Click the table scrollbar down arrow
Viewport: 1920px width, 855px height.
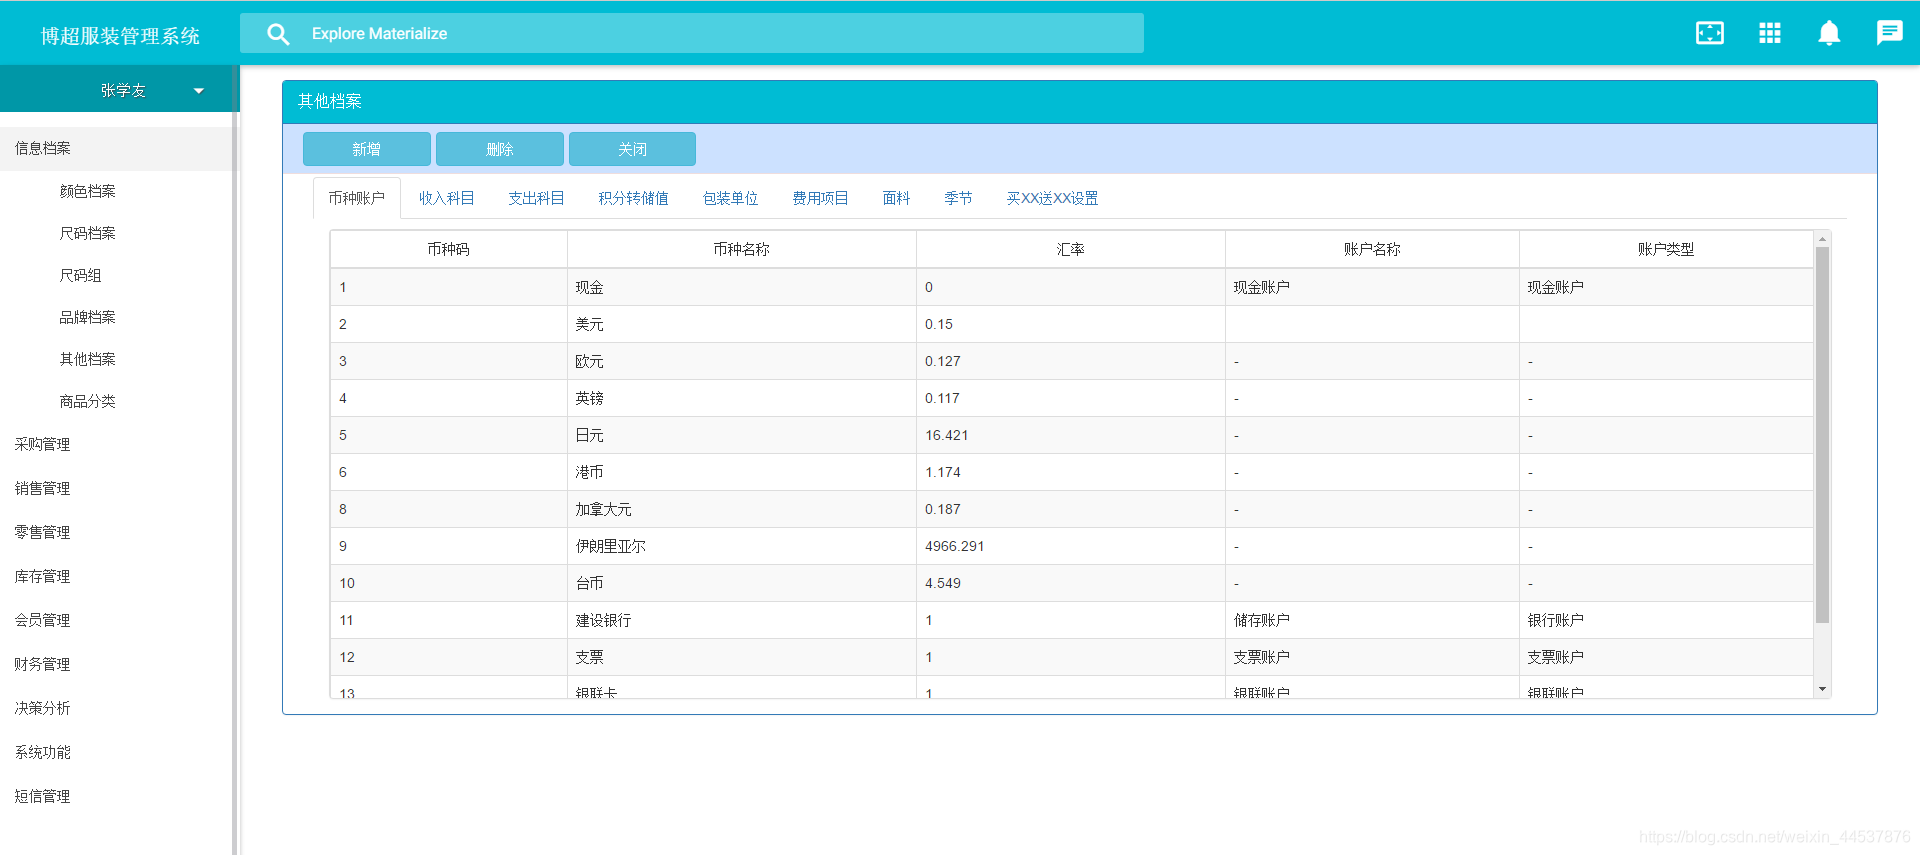tap(1822, 689)
